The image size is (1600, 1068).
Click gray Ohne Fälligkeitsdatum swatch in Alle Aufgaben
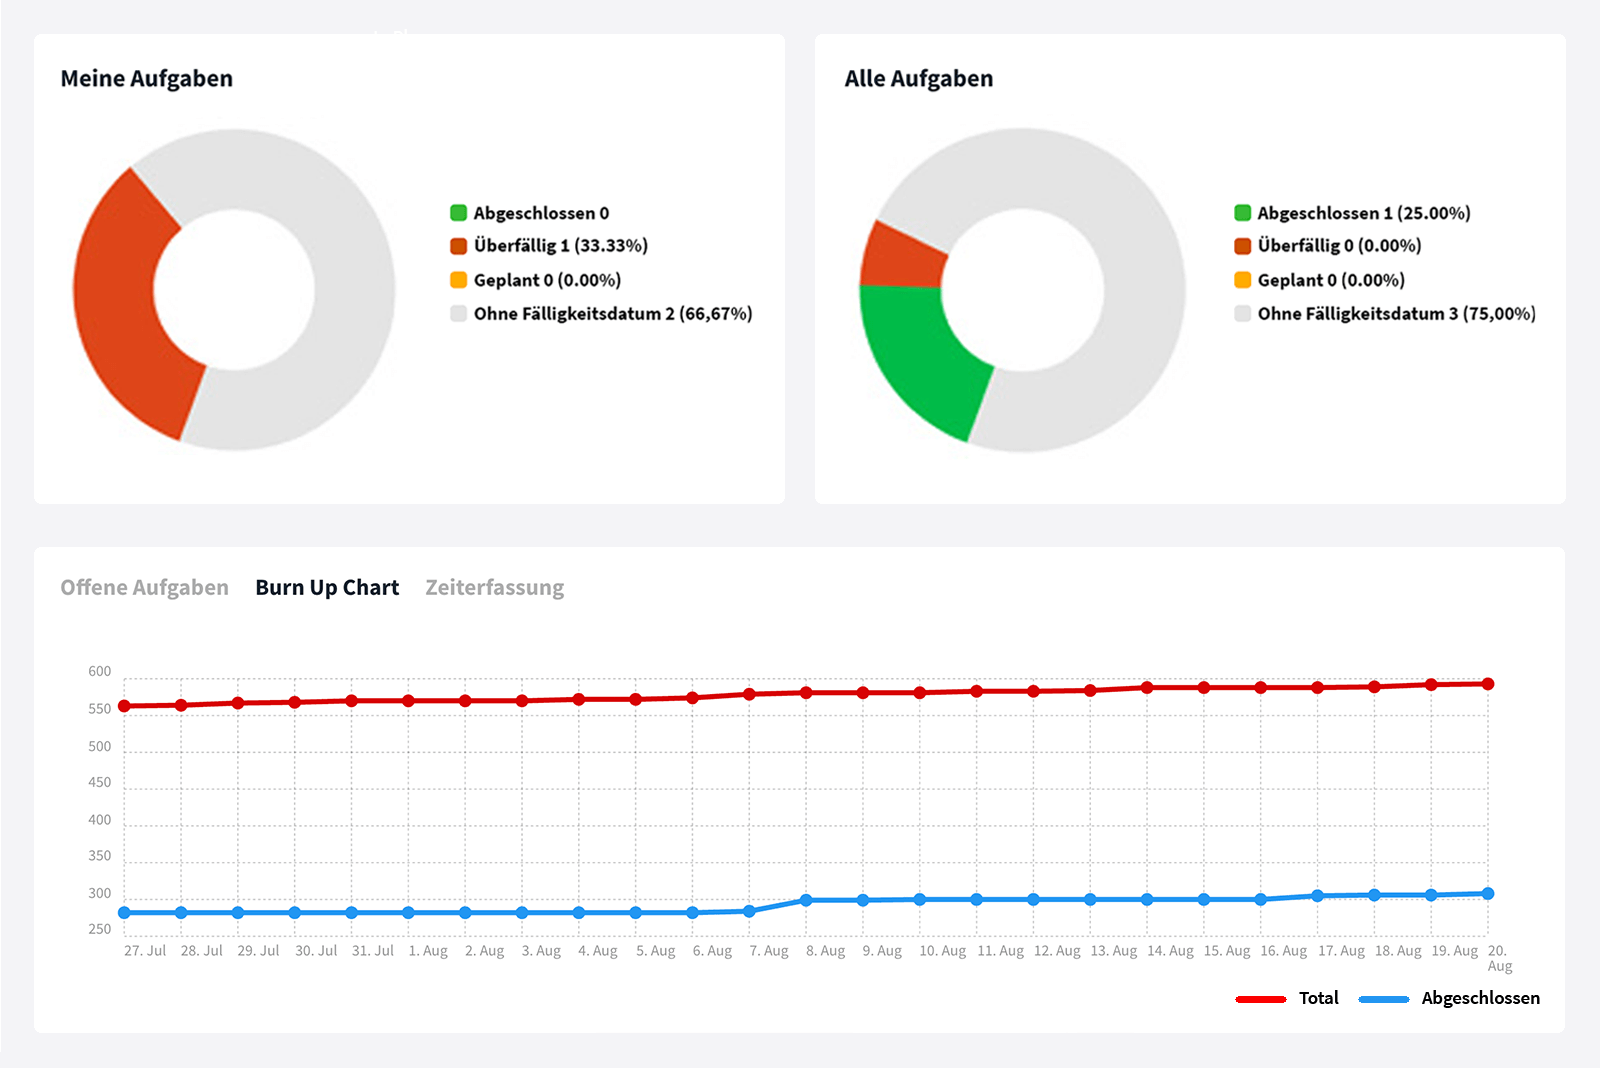[1243, 314]
